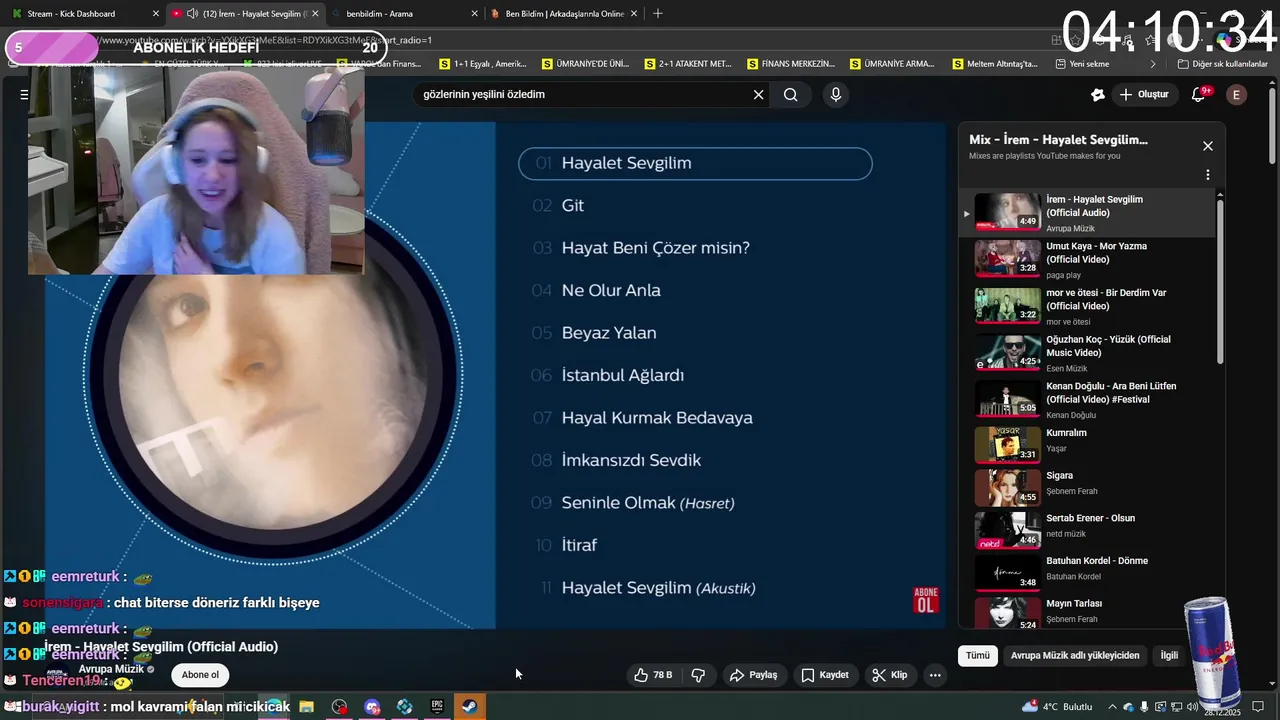Open 'ÜMRANİYE ARMA...' bookmark
This screenshot has height=720, width=1280.
(892, 64)
